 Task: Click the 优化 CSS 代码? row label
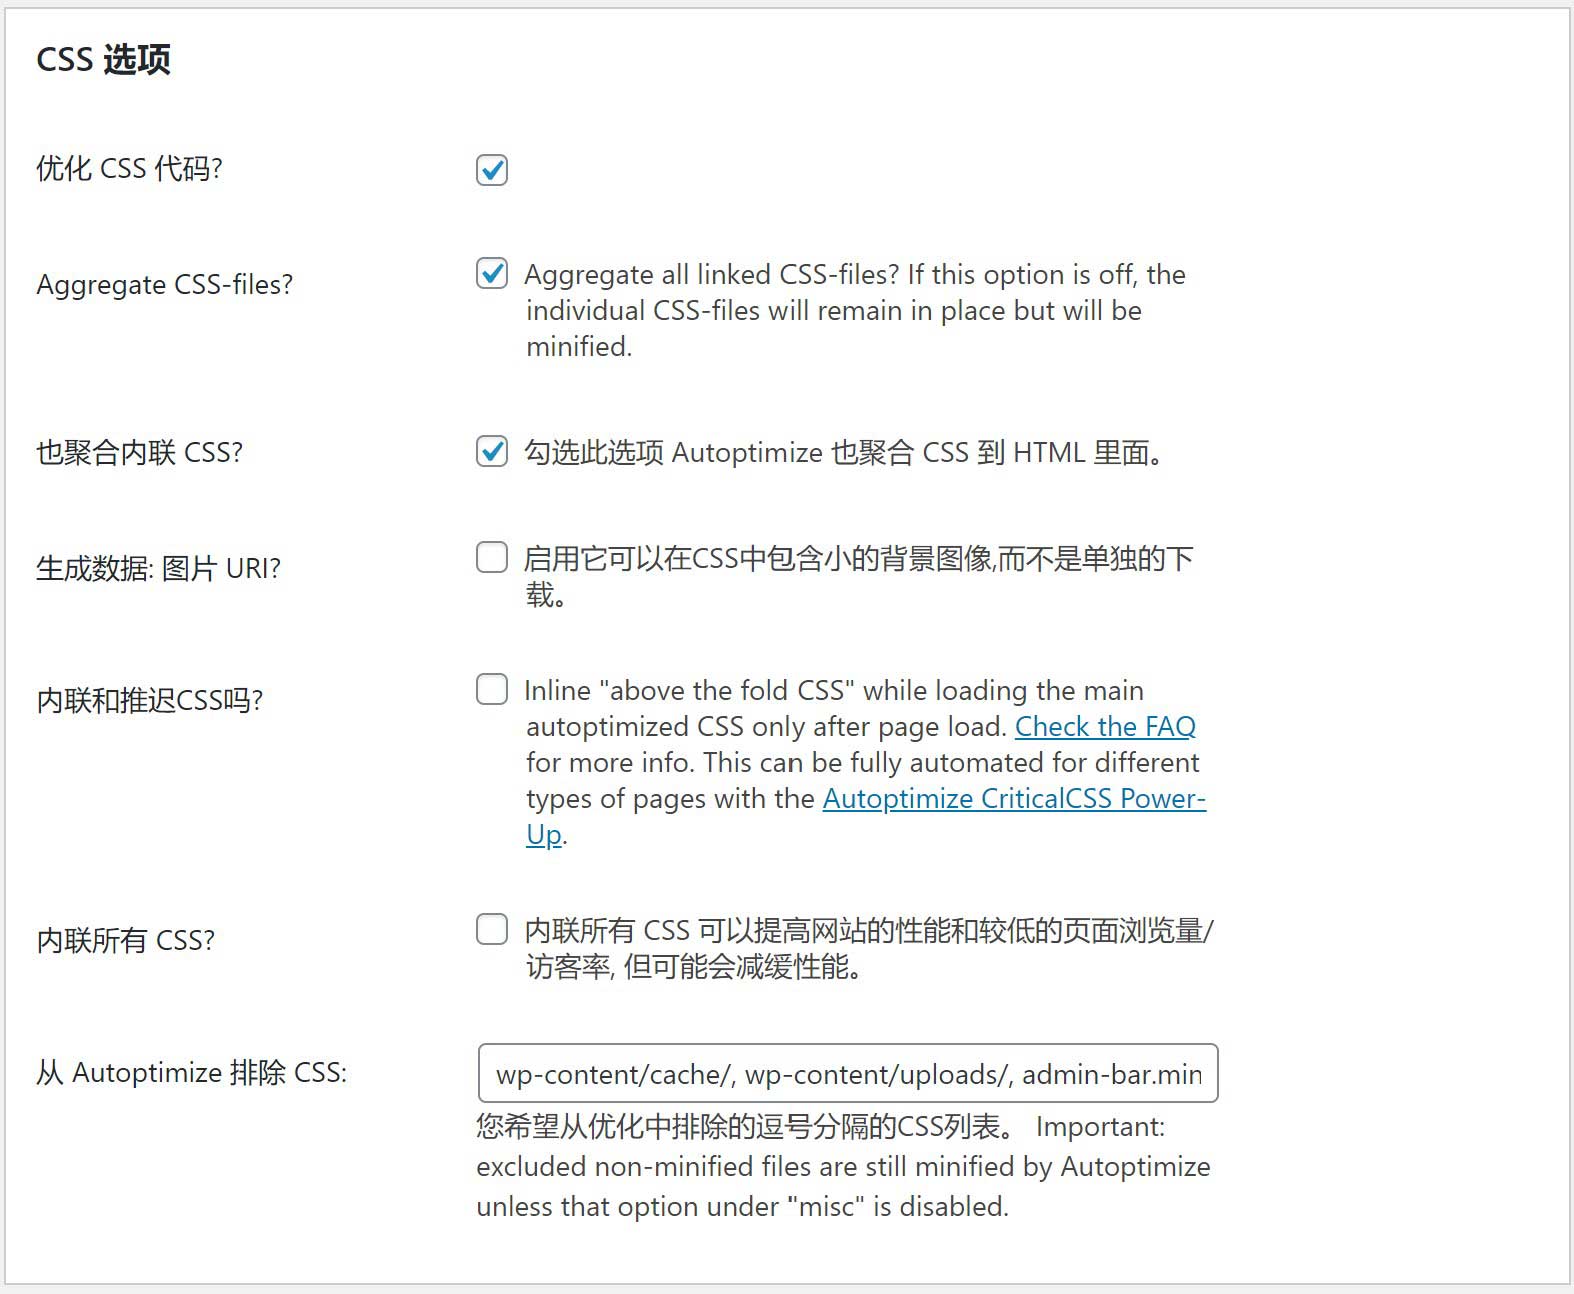(x=129, y=169)
